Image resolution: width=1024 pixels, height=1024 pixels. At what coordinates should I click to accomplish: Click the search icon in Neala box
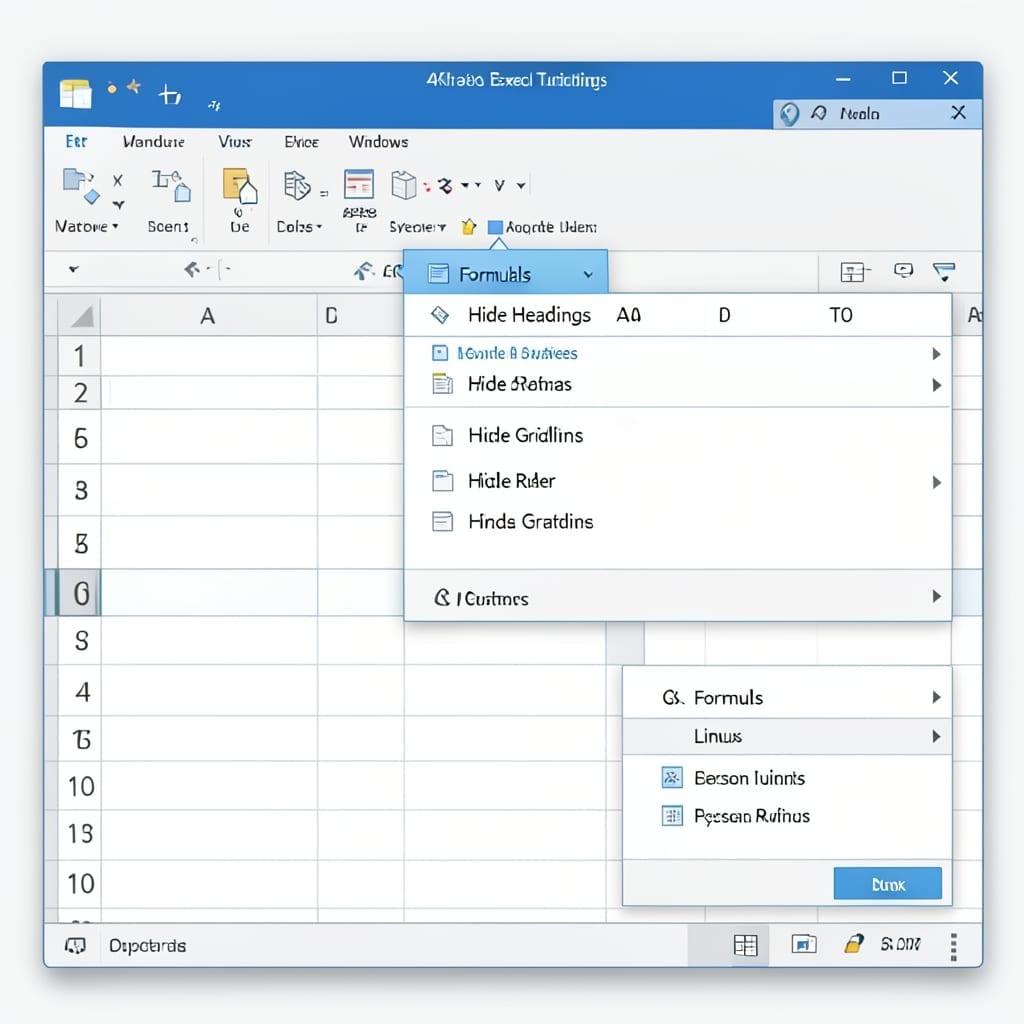[818, 114]
